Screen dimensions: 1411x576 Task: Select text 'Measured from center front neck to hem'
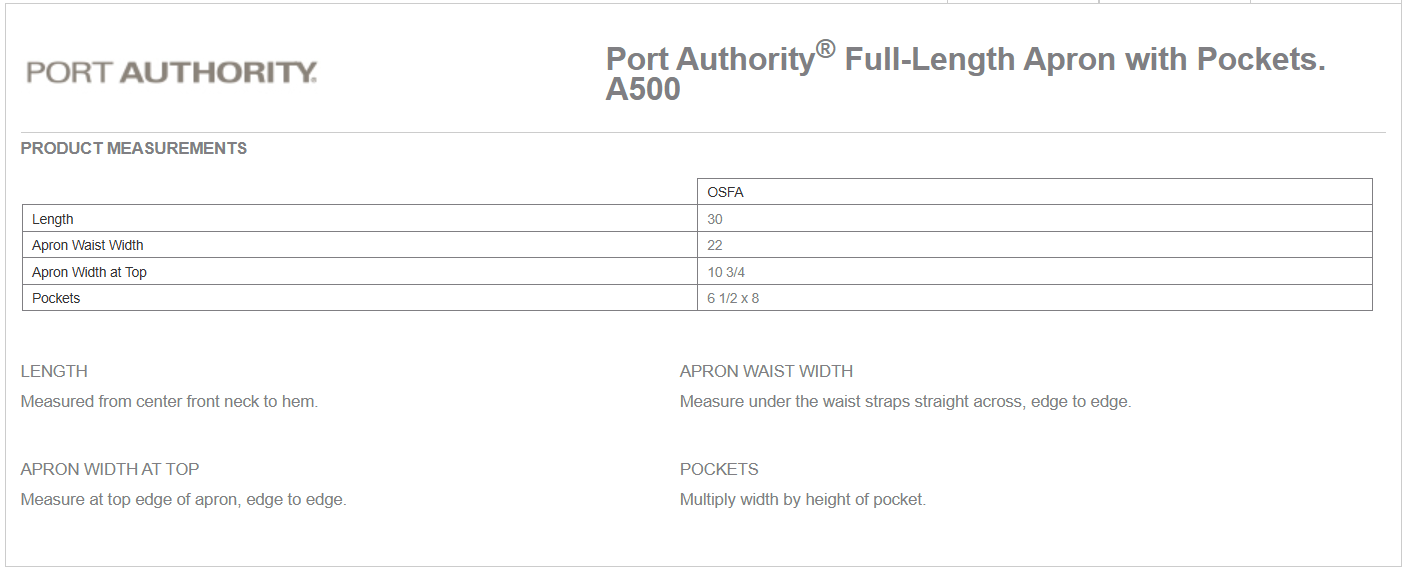[169, 402]
